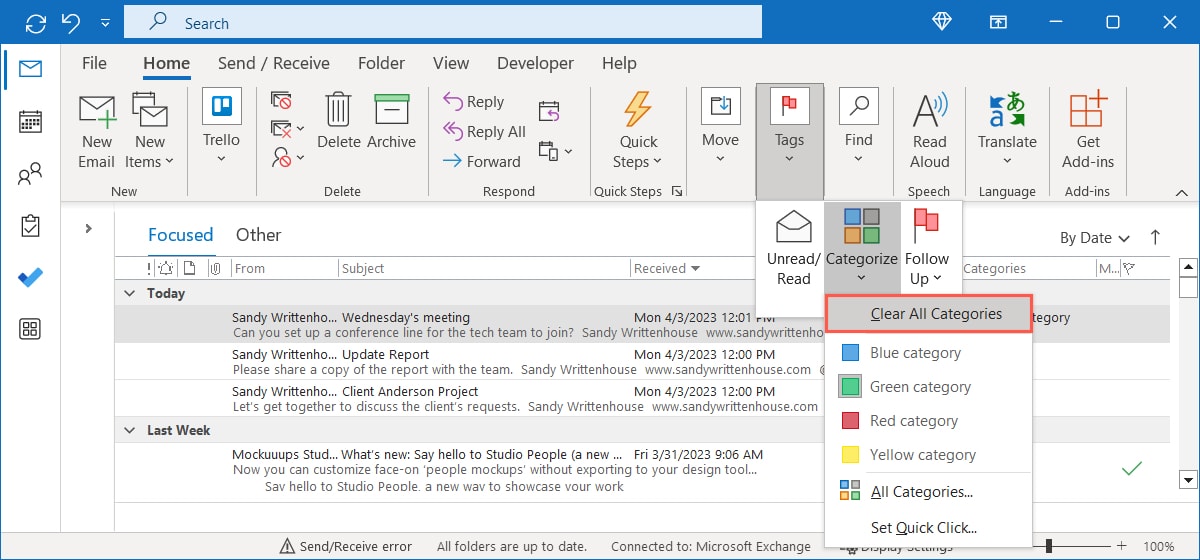Pick the Yellow category swatch
Viewport: 1200px width, 560px height.
(851, 455)
